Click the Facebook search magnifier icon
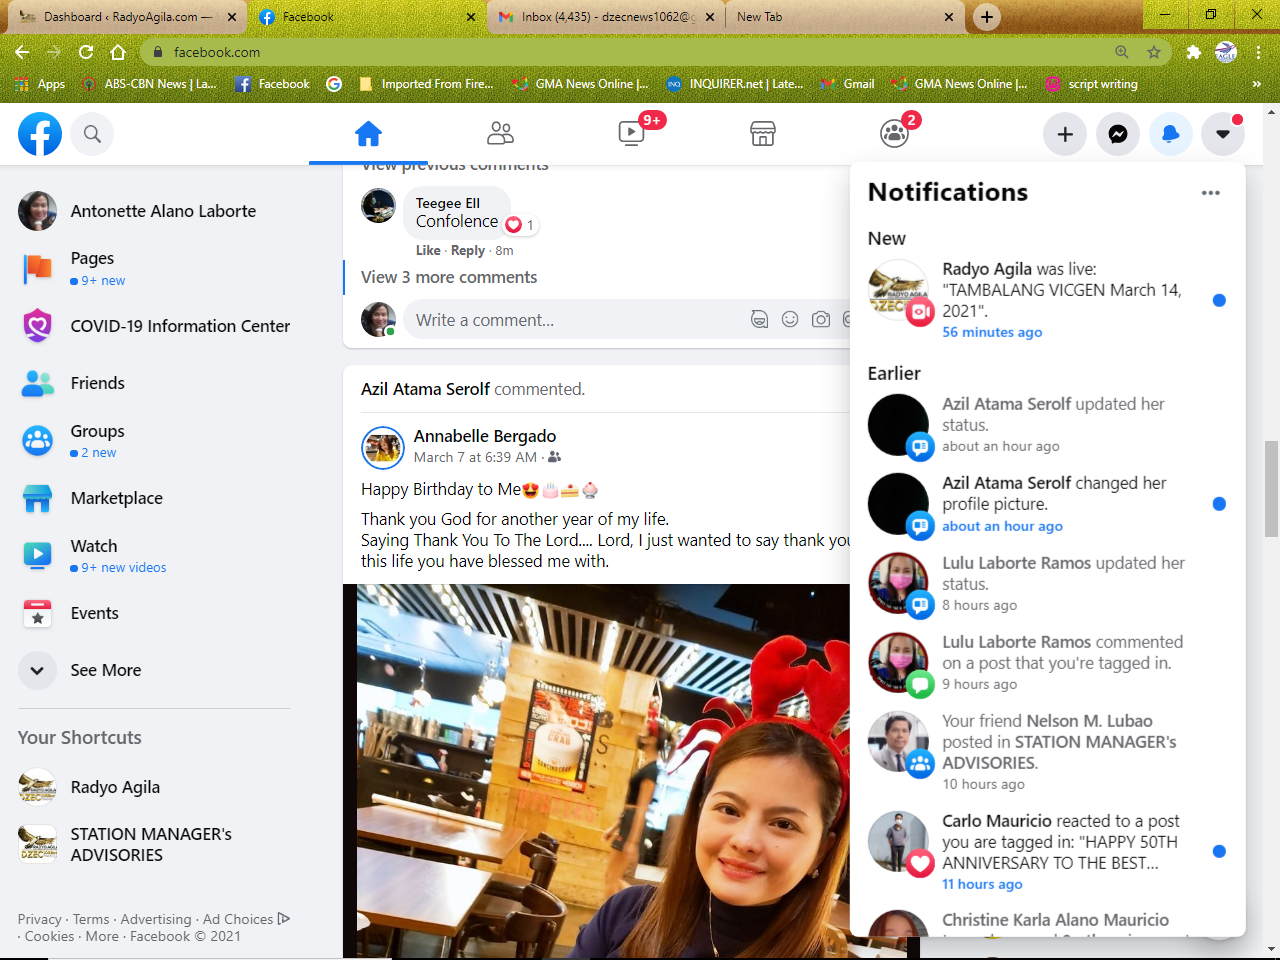1280x960 pixels. point(92,134)
